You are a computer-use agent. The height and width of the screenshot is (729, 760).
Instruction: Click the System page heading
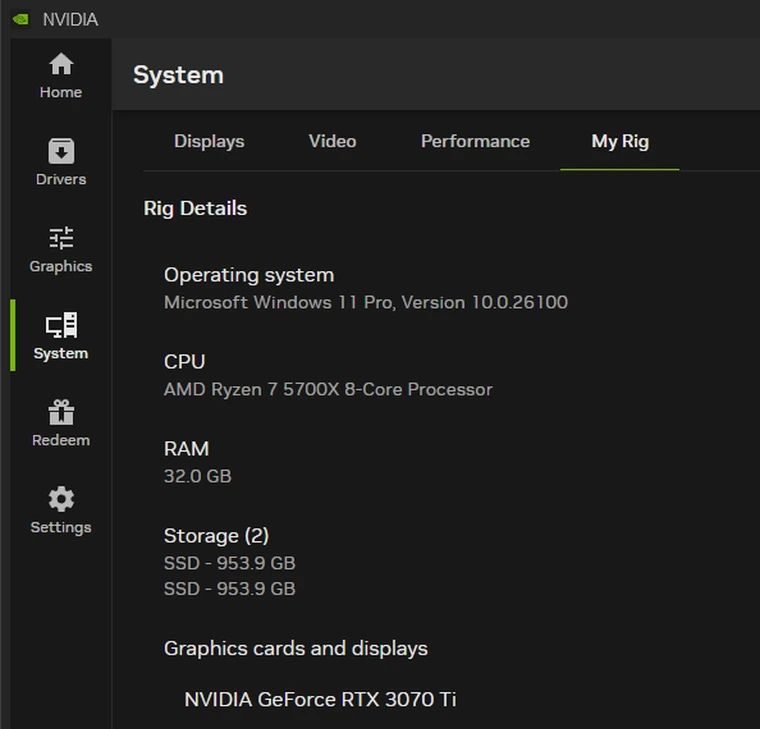tap(178, 75)
